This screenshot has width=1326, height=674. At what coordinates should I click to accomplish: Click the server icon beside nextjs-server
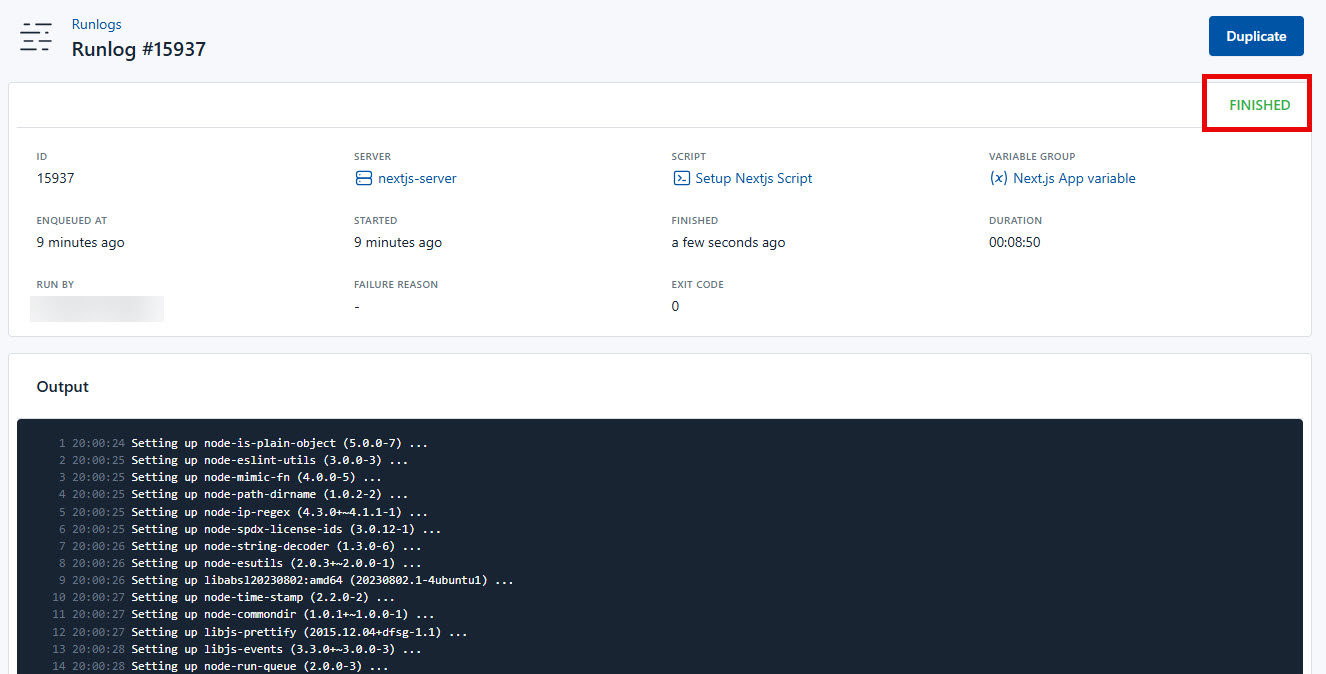coord(363,178)
